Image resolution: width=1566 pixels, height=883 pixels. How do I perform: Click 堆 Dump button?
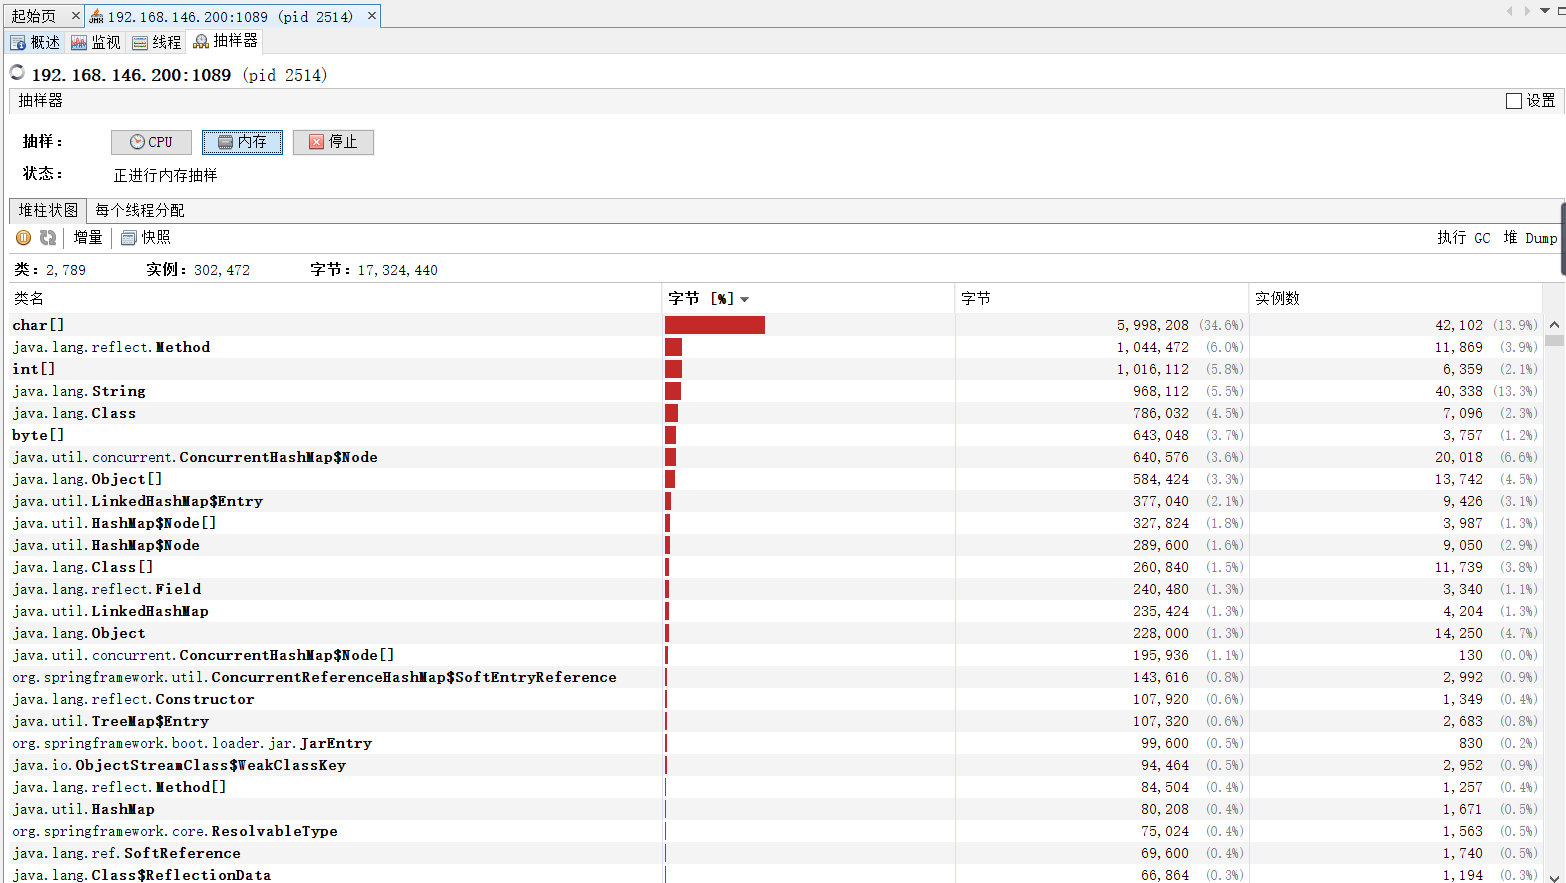1530,238
